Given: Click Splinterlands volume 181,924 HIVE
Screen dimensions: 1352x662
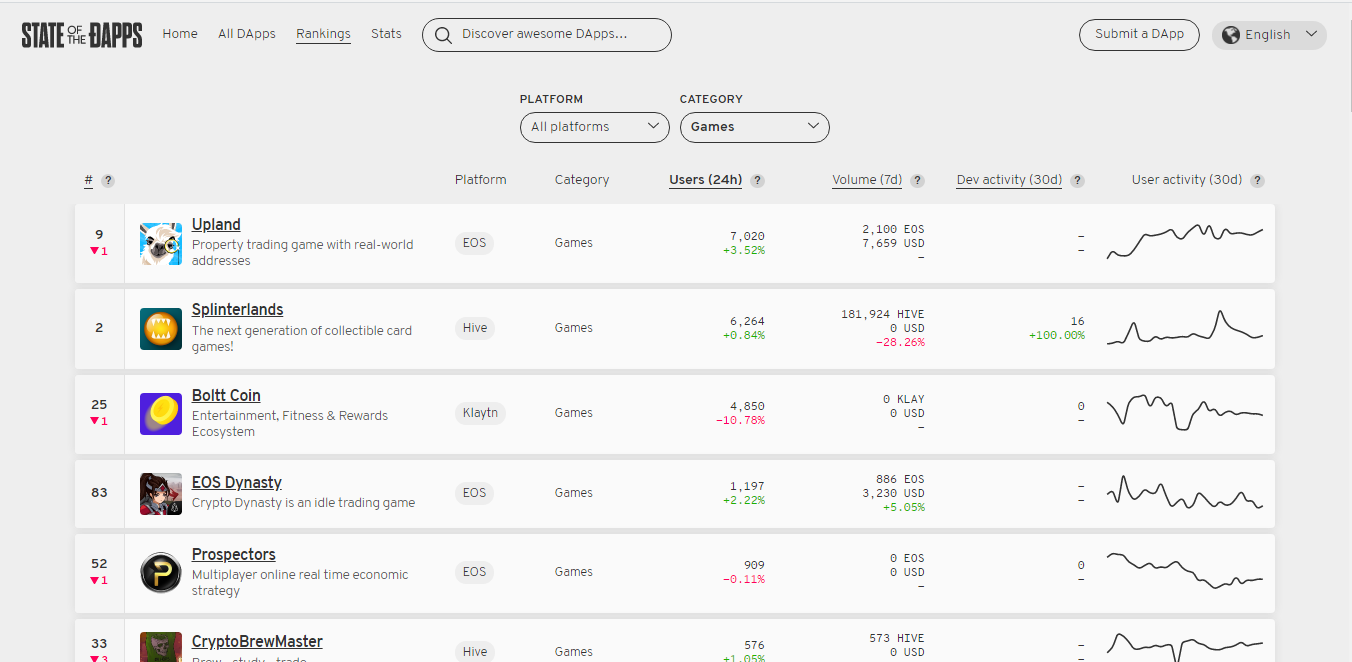Looking at the screenshot, I should (883, 314).
